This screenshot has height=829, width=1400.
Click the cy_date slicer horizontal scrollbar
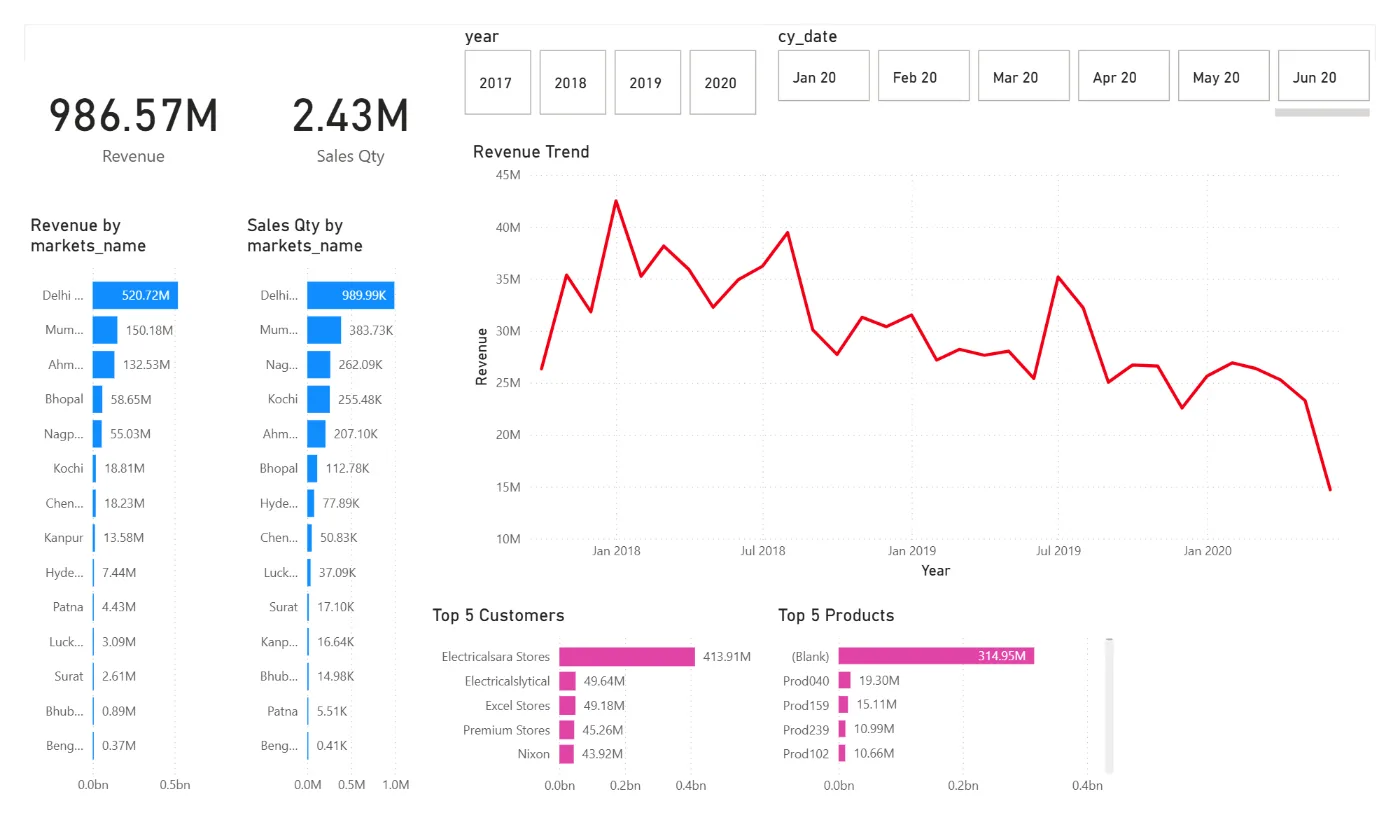pos(1322,113)
